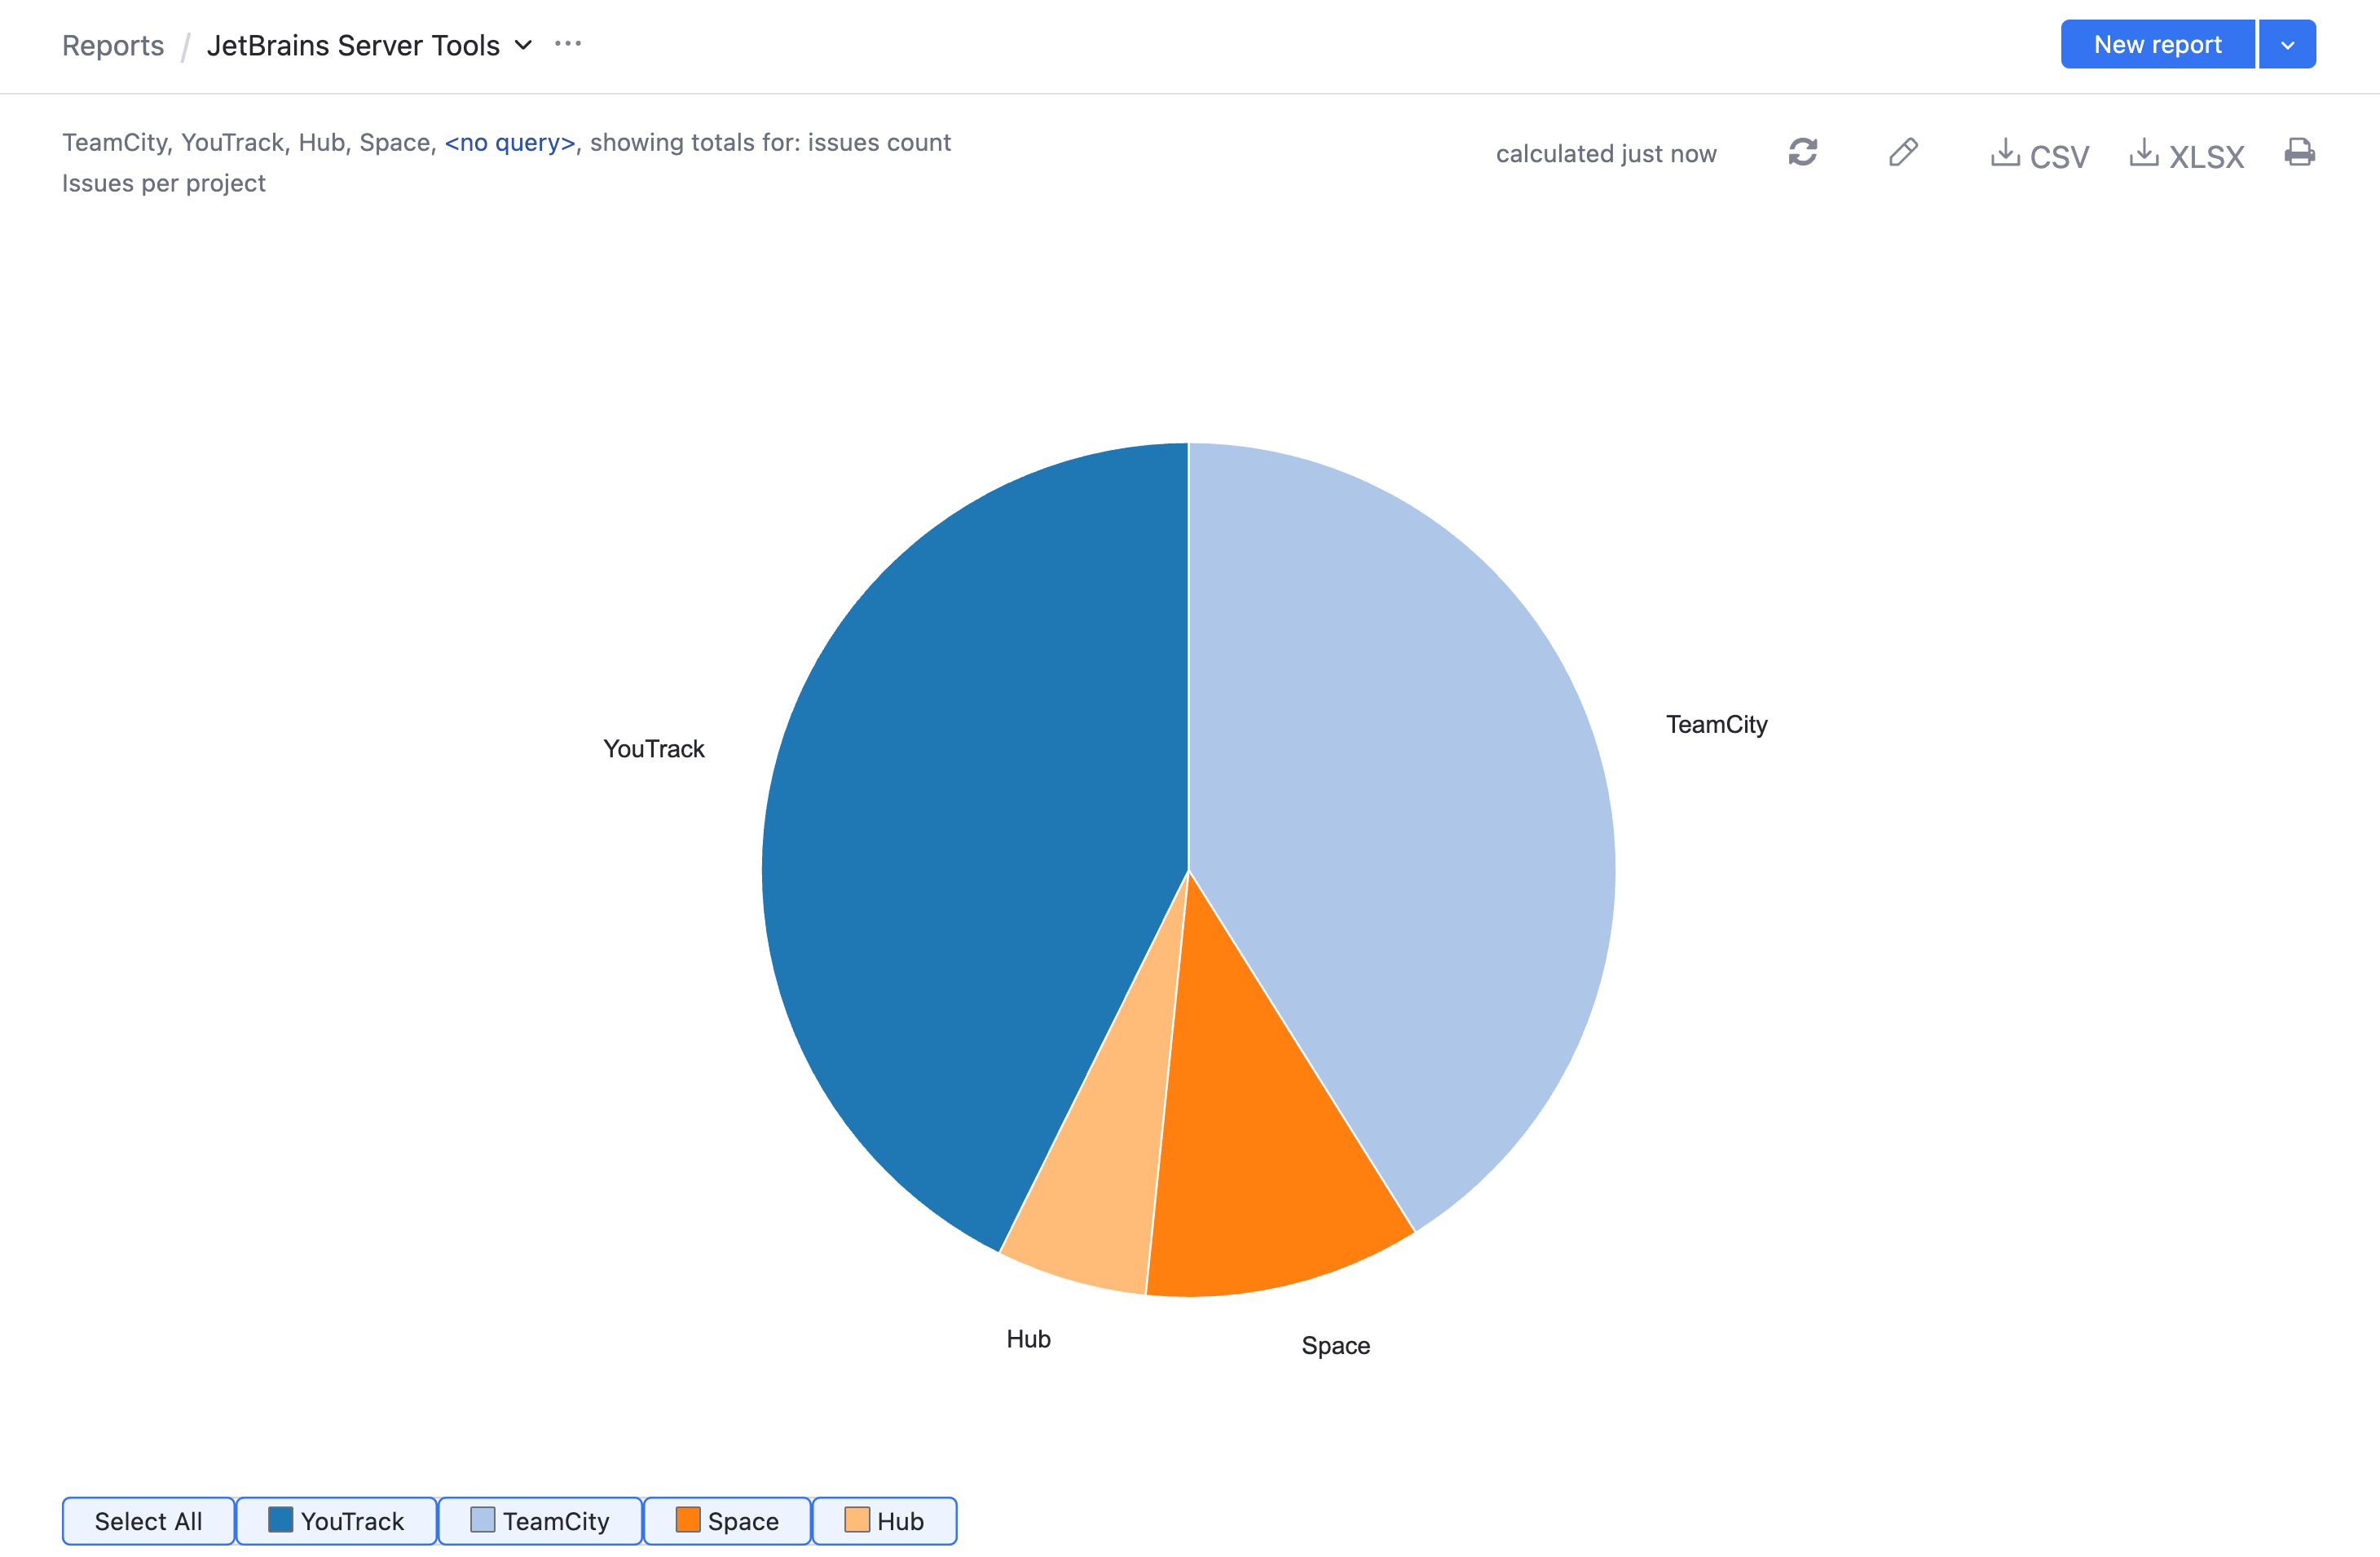
Task: Navigate to Reports via breadcrumb
Action: point(113,45)
